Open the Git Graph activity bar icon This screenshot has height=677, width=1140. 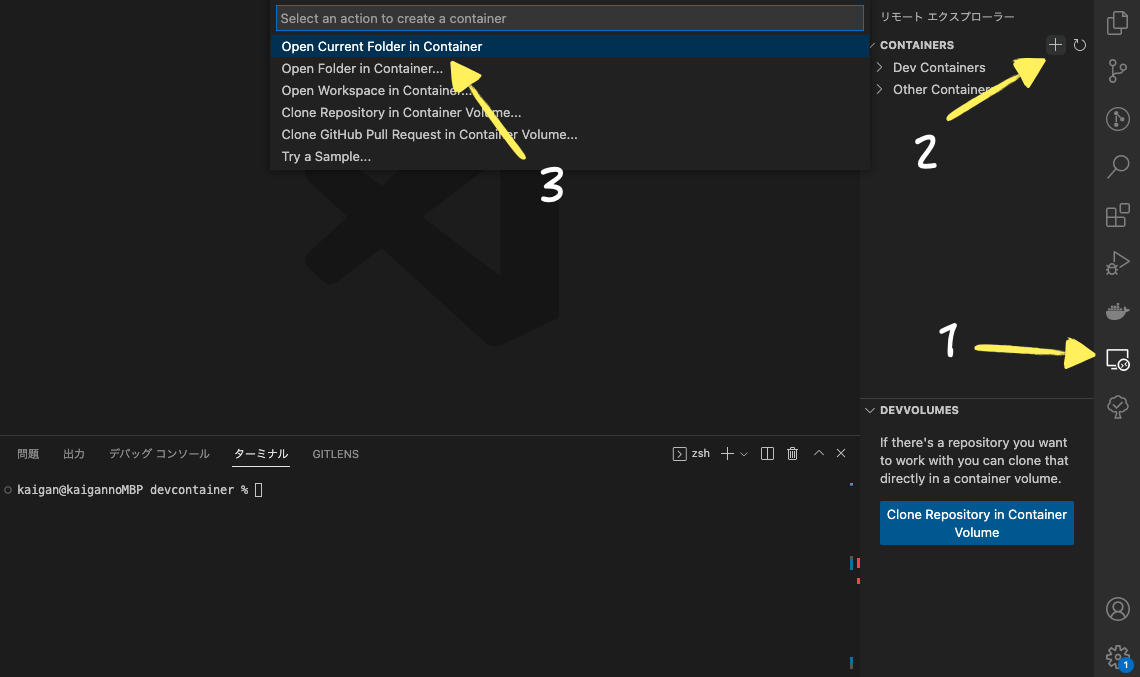point(1117,119)
